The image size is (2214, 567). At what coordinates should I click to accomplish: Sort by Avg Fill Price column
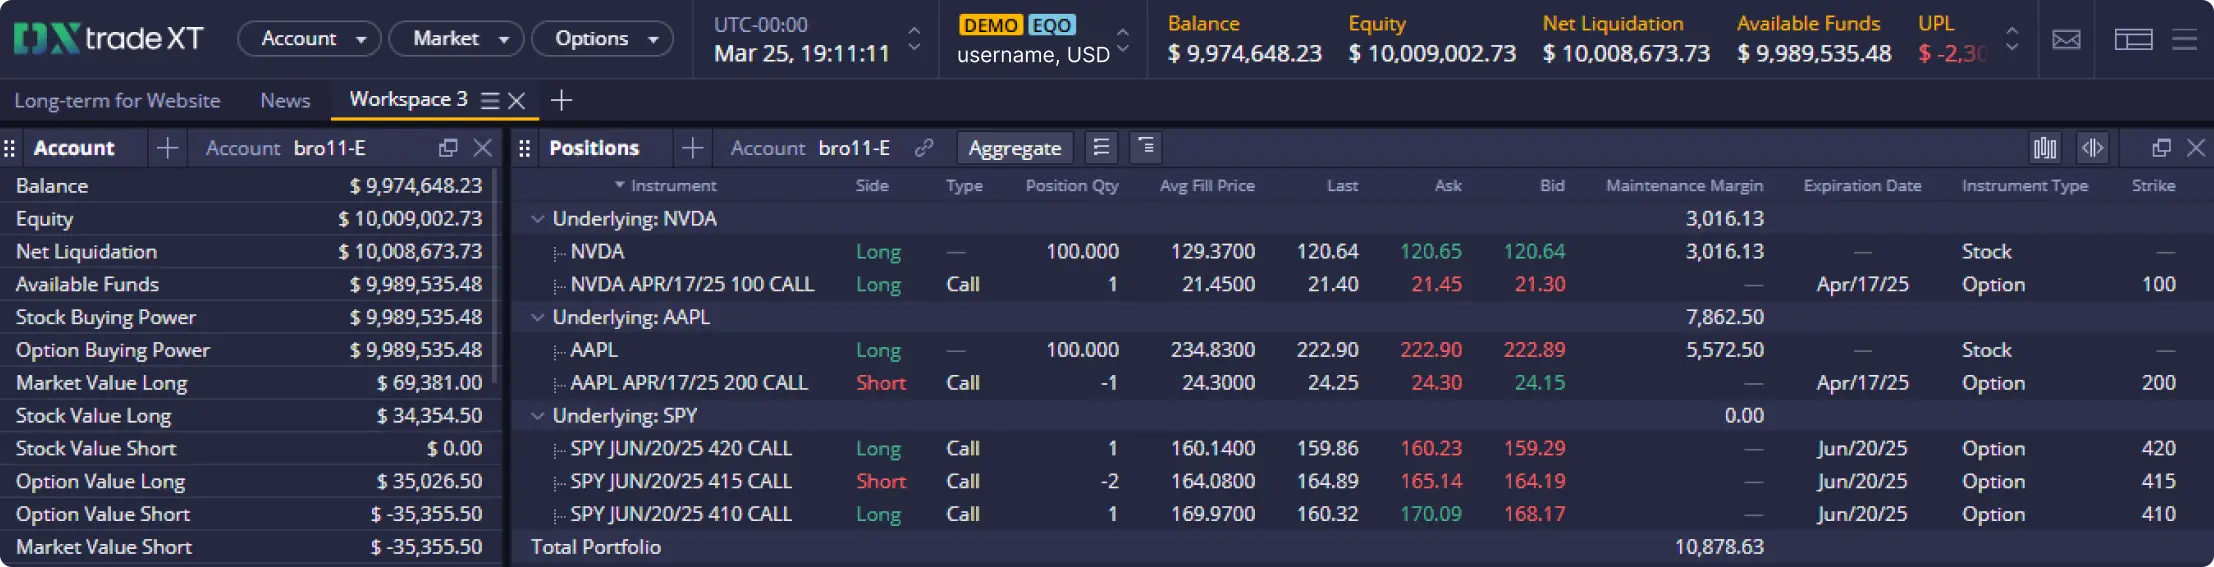[x=1207, y=186]
